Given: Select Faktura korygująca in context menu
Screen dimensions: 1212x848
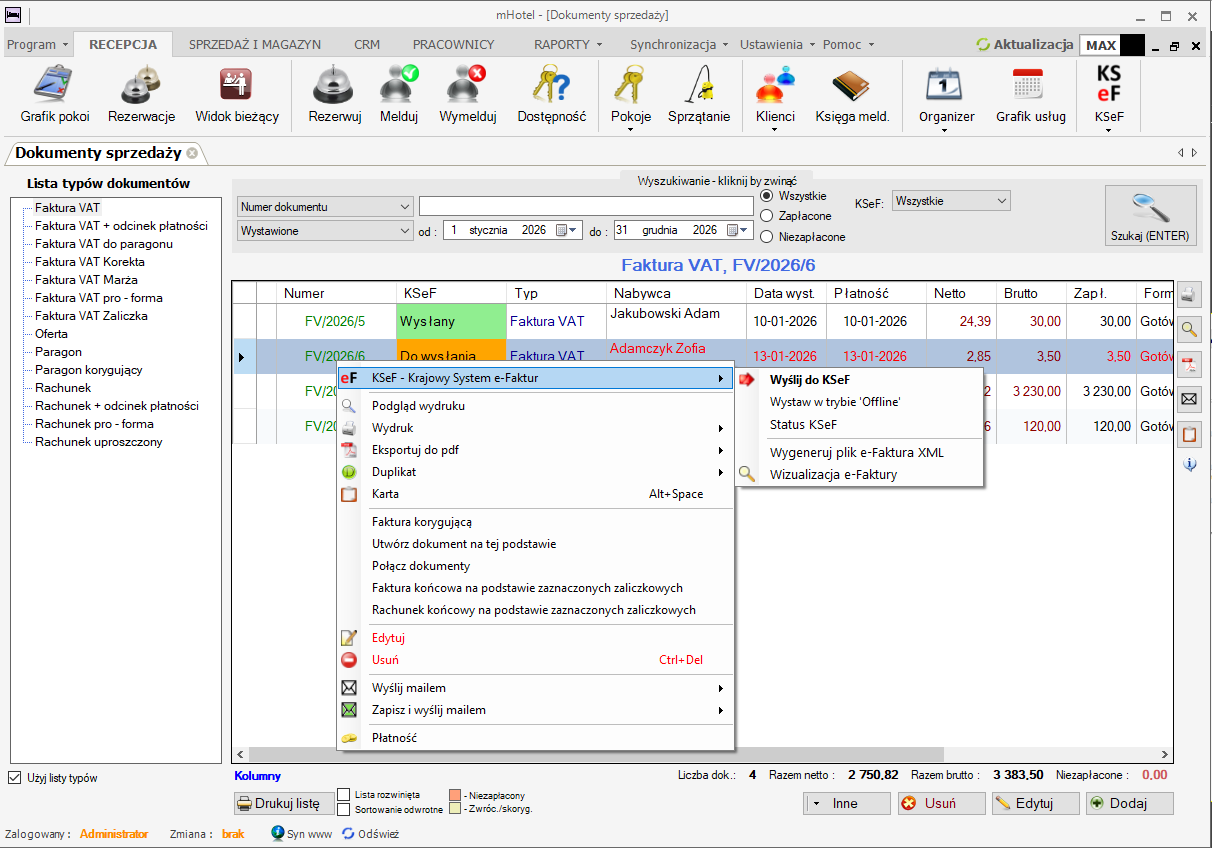Looking at the screenshot, I should pos(421,522).
